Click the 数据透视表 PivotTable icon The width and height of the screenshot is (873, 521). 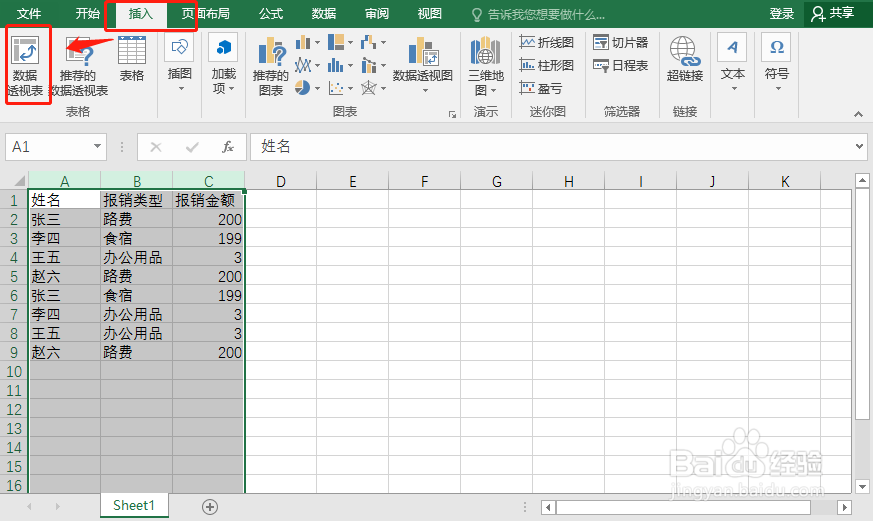pos(25,51)
